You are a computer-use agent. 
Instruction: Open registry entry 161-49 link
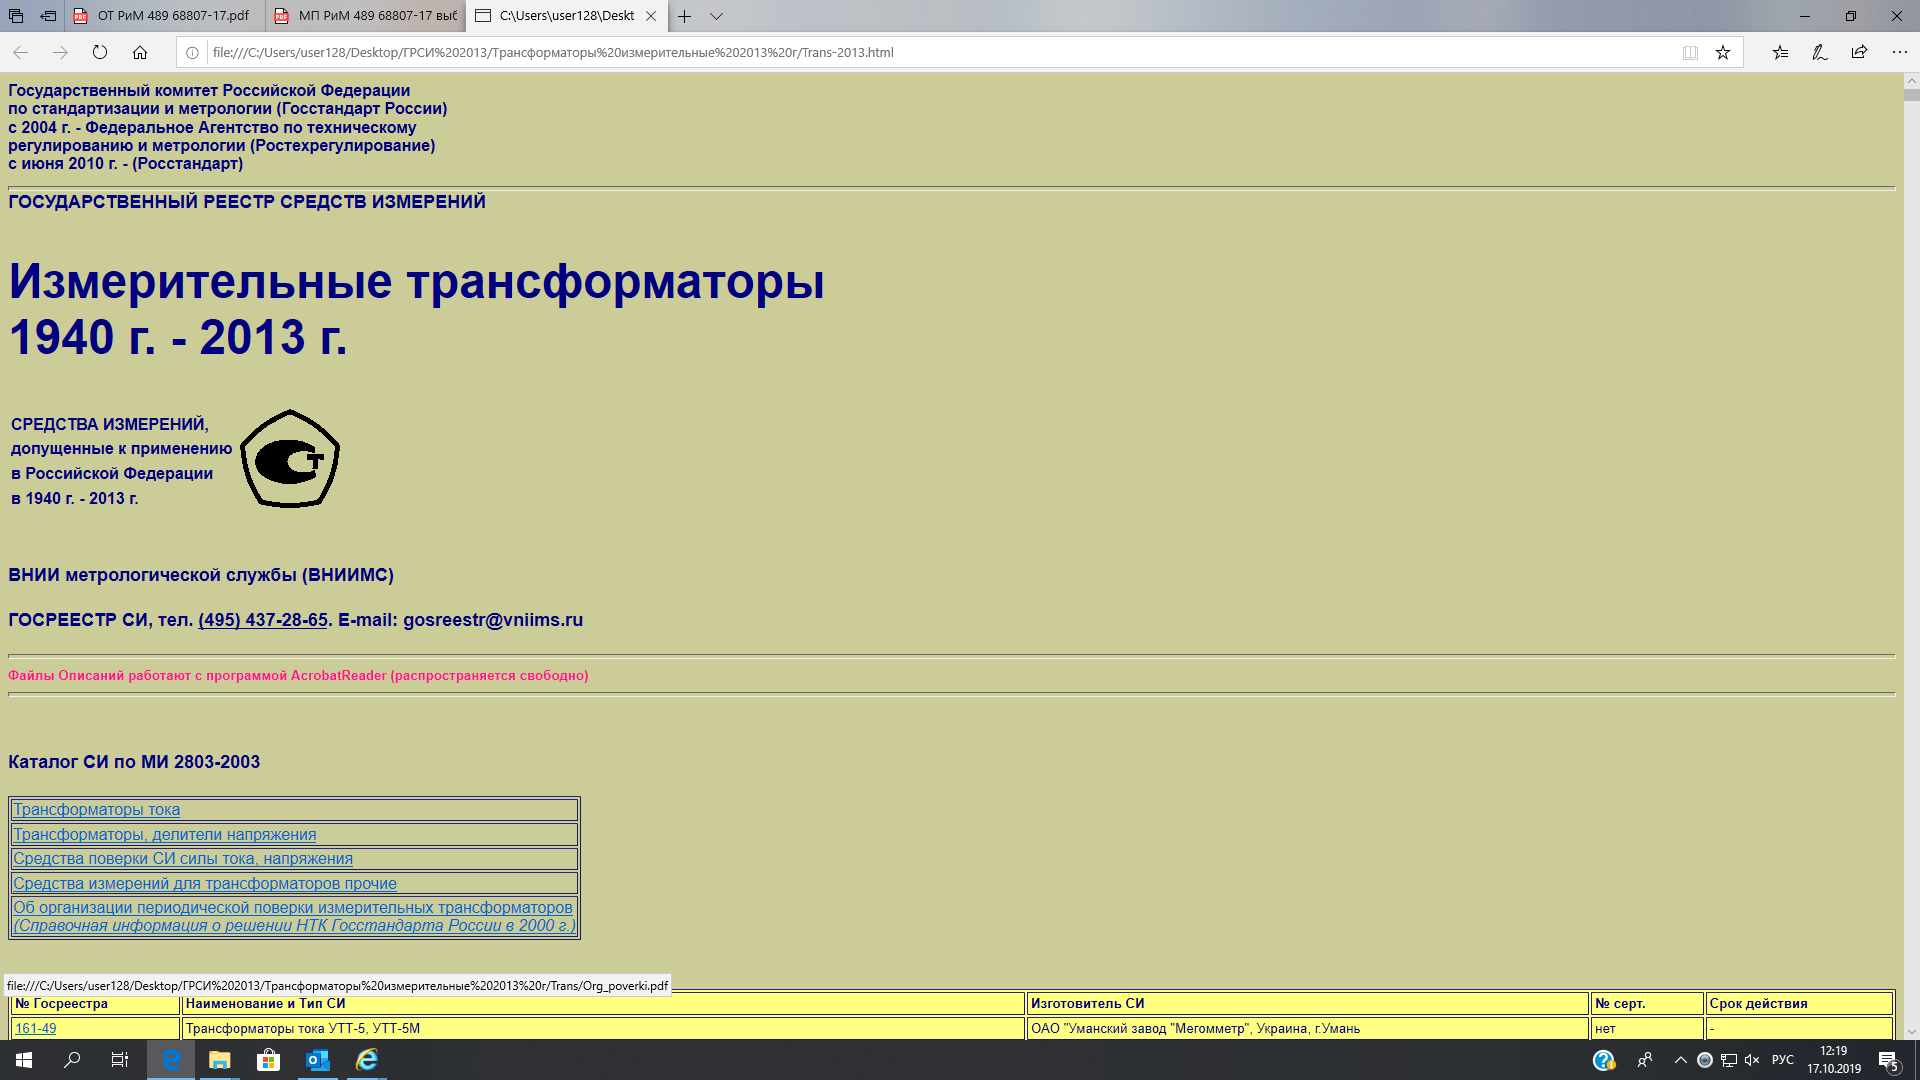pos(35,1028)
